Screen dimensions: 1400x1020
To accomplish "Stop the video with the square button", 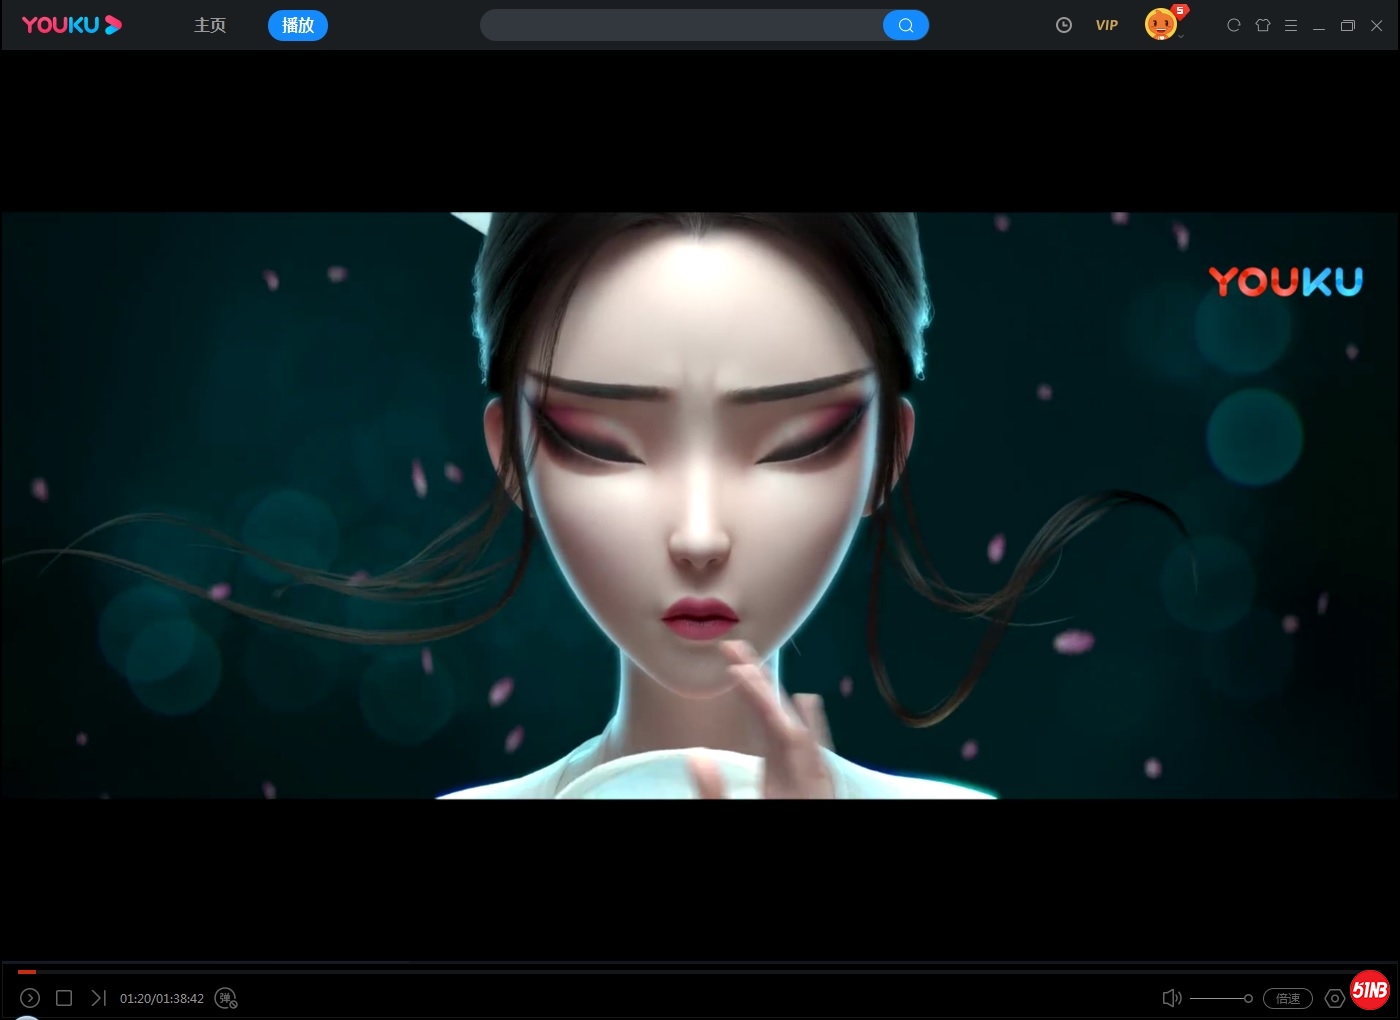I will 64,998.
